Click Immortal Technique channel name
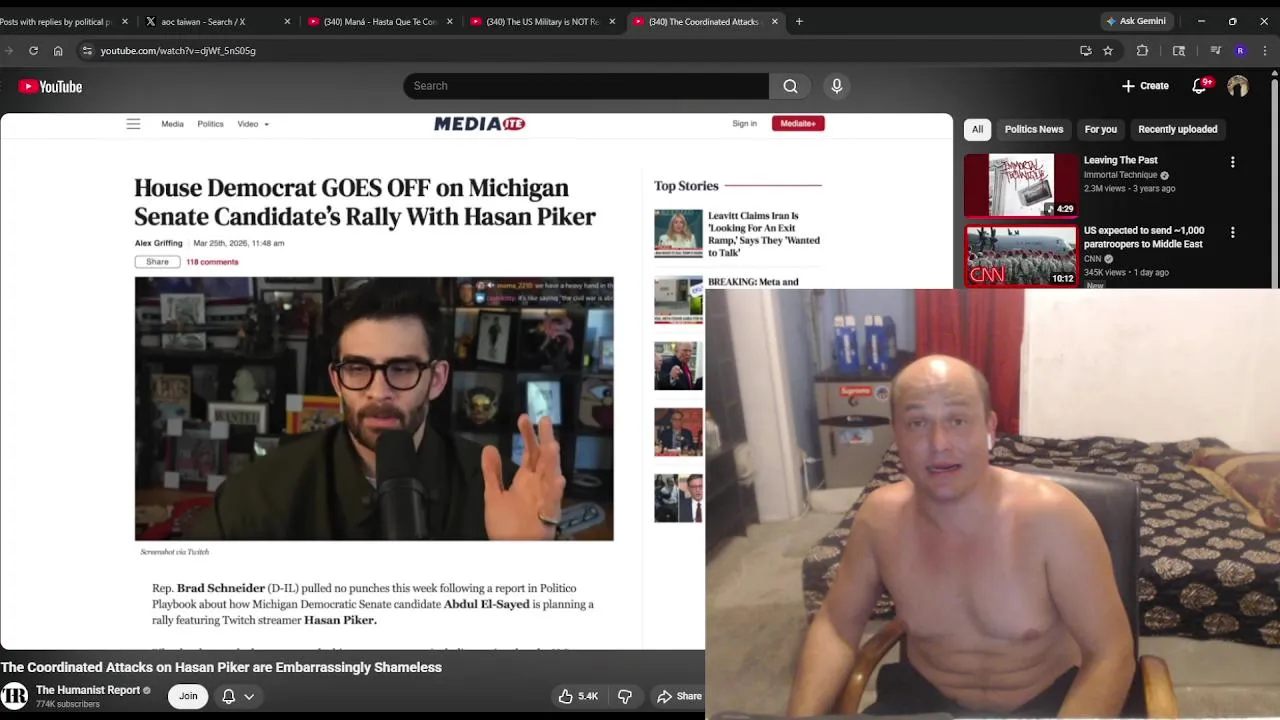1280x720 pixels. pos(1120,175)
